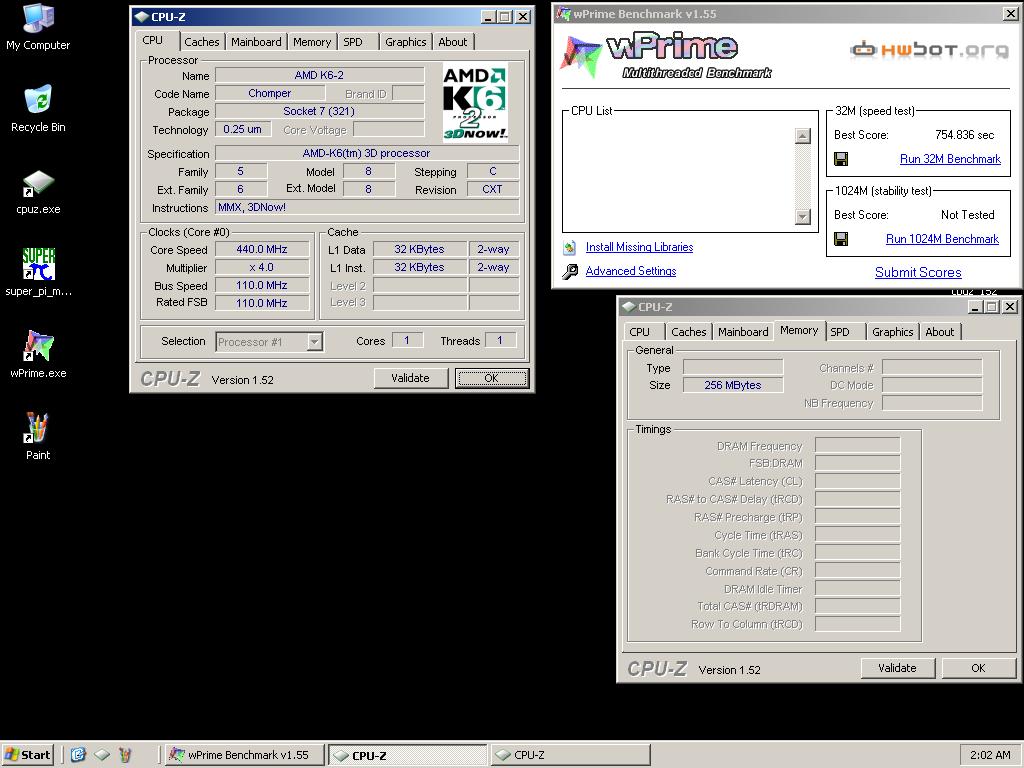Screen dimensions: 1024x768
Task: Click the Code Name Chomper field
Action: coord(270,93)
